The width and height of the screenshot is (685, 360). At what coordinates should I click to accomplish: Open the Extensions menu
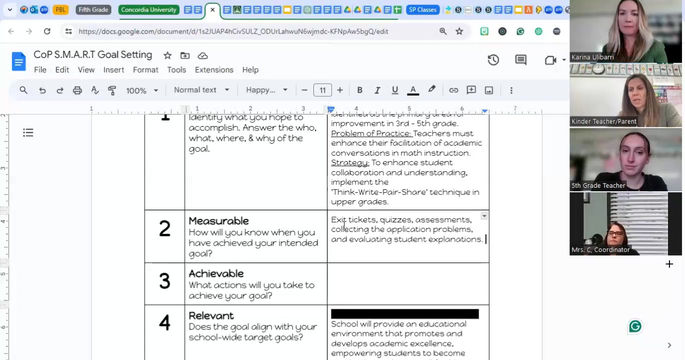click(x=214, y=70)
